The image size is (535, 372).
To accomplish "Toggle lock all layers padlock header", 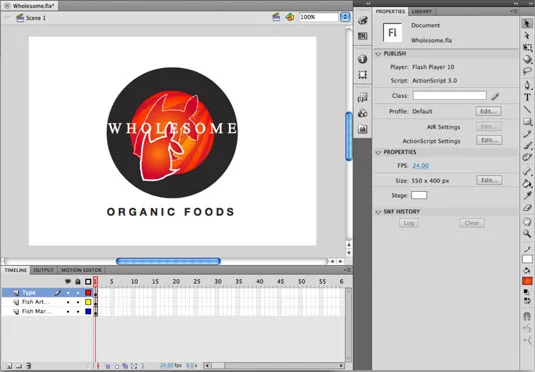I will (x=78, y=282).
